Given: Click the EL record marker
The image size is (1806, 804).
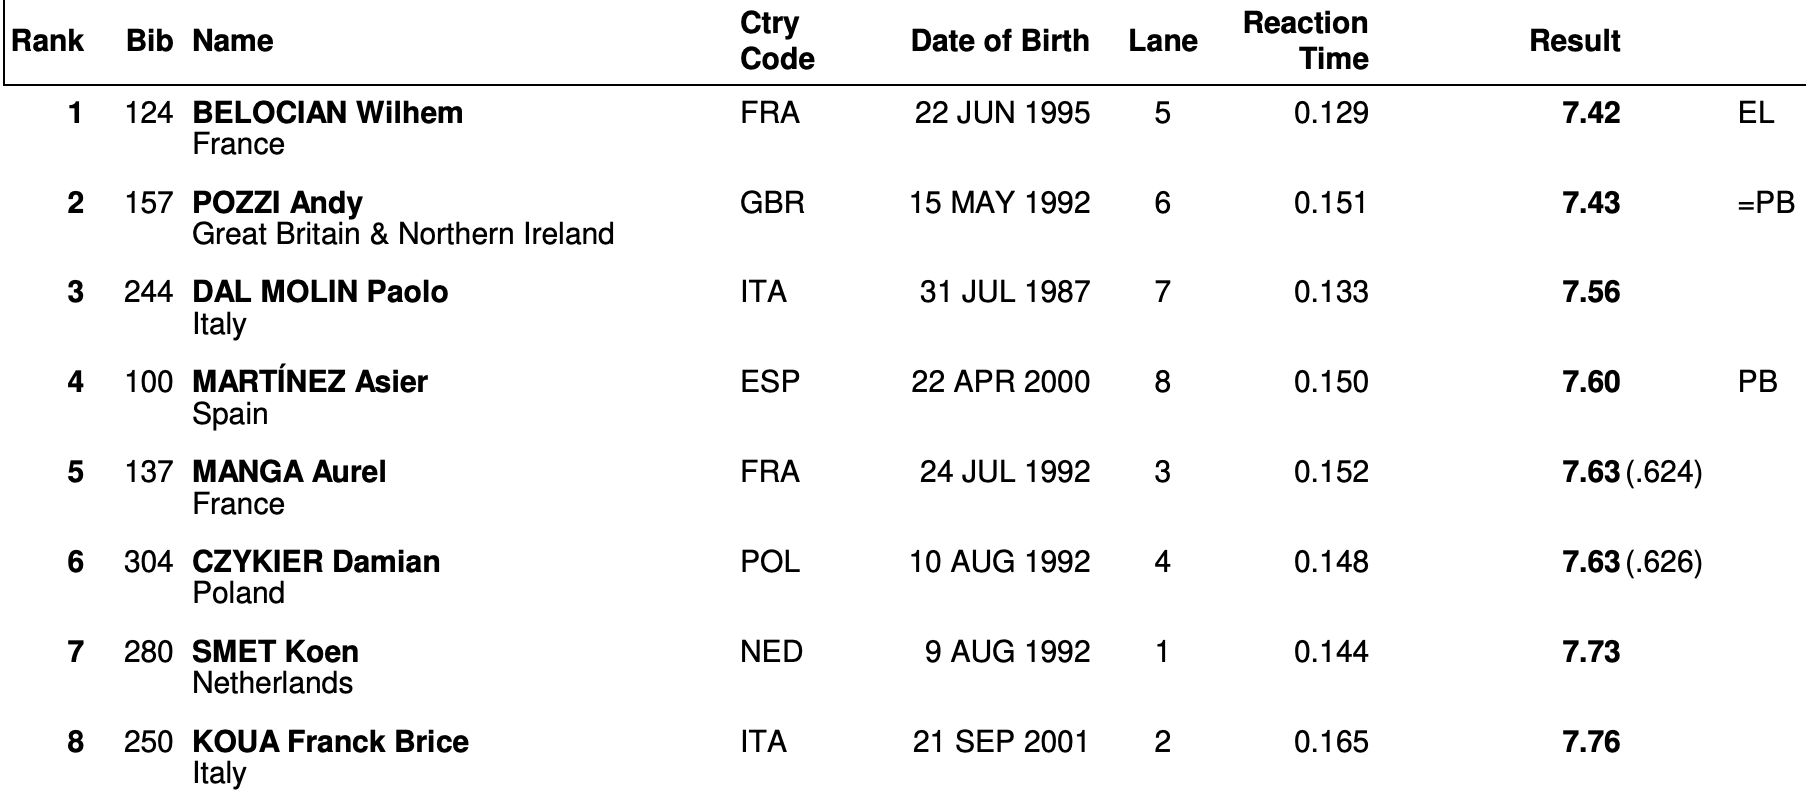Looking at the screenshot, I should pos(1756,112).
